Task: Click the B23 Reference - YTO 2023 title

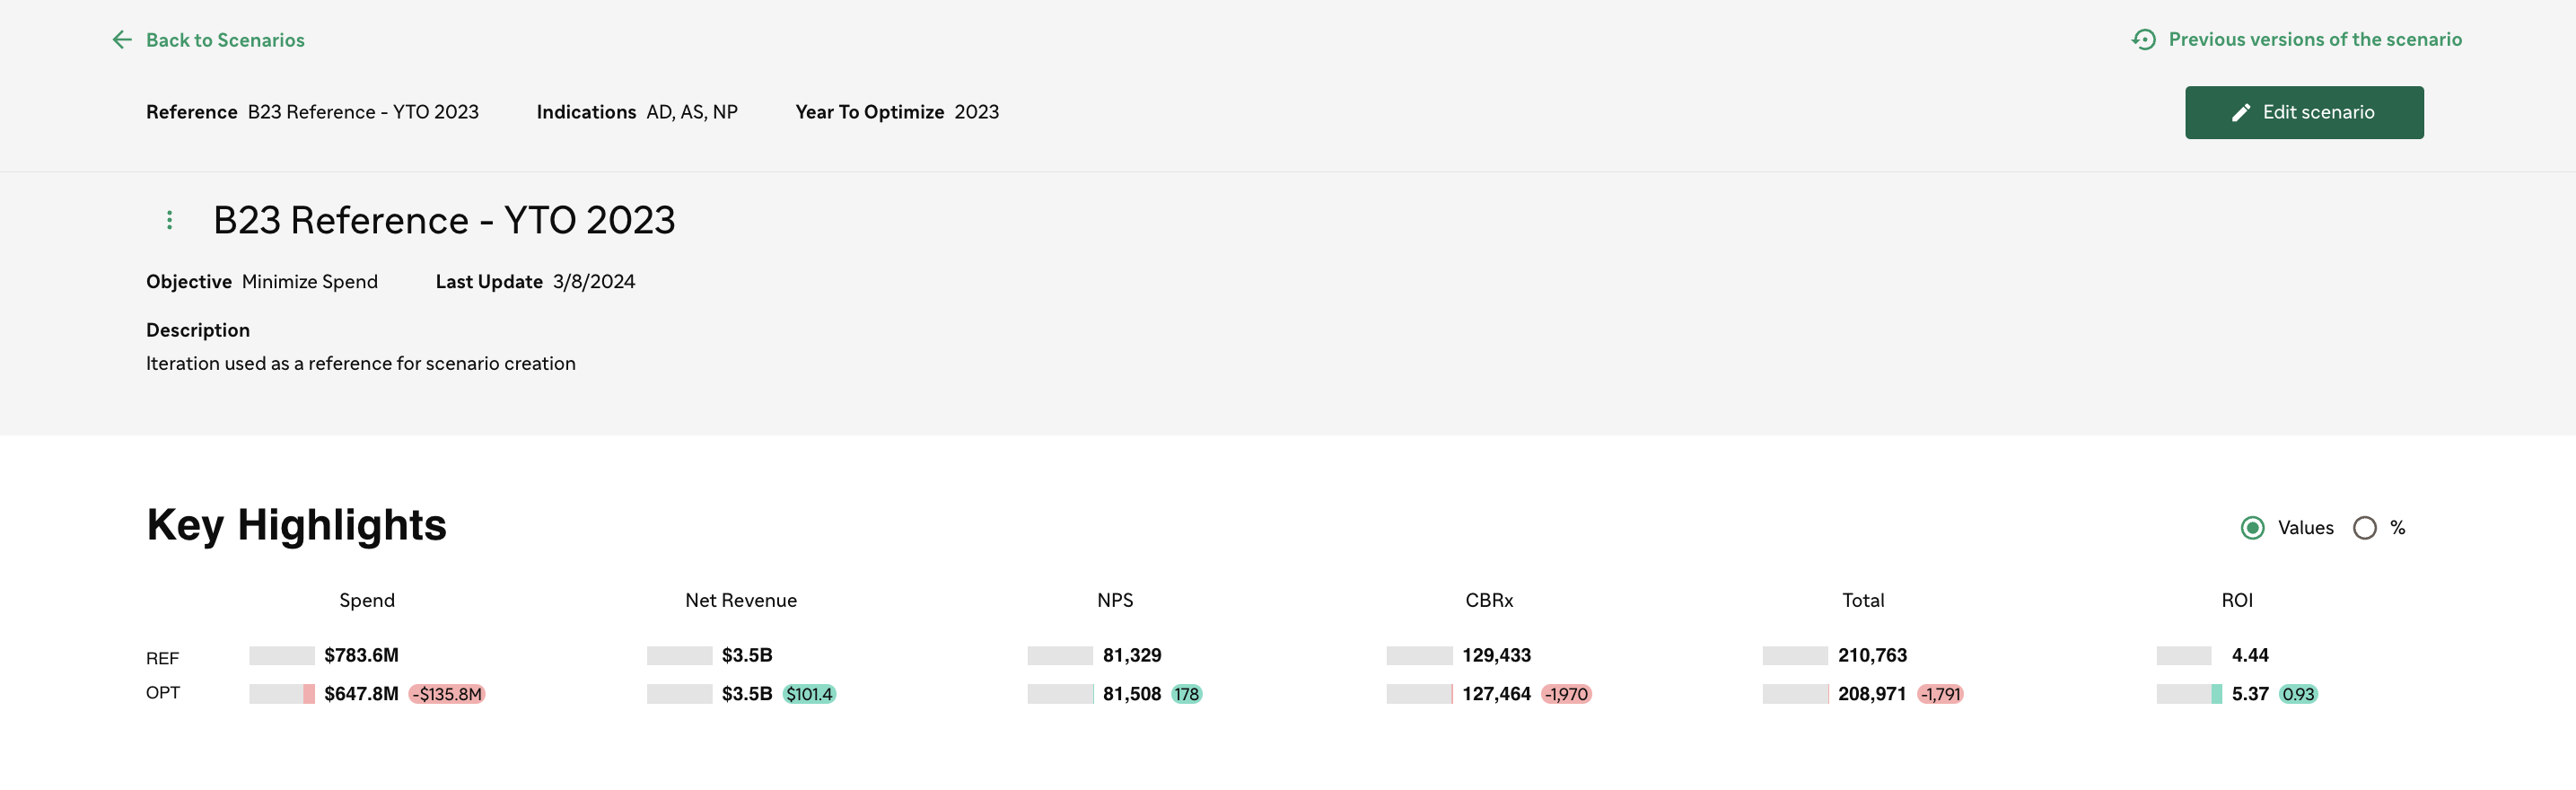Action: (444, 220)
